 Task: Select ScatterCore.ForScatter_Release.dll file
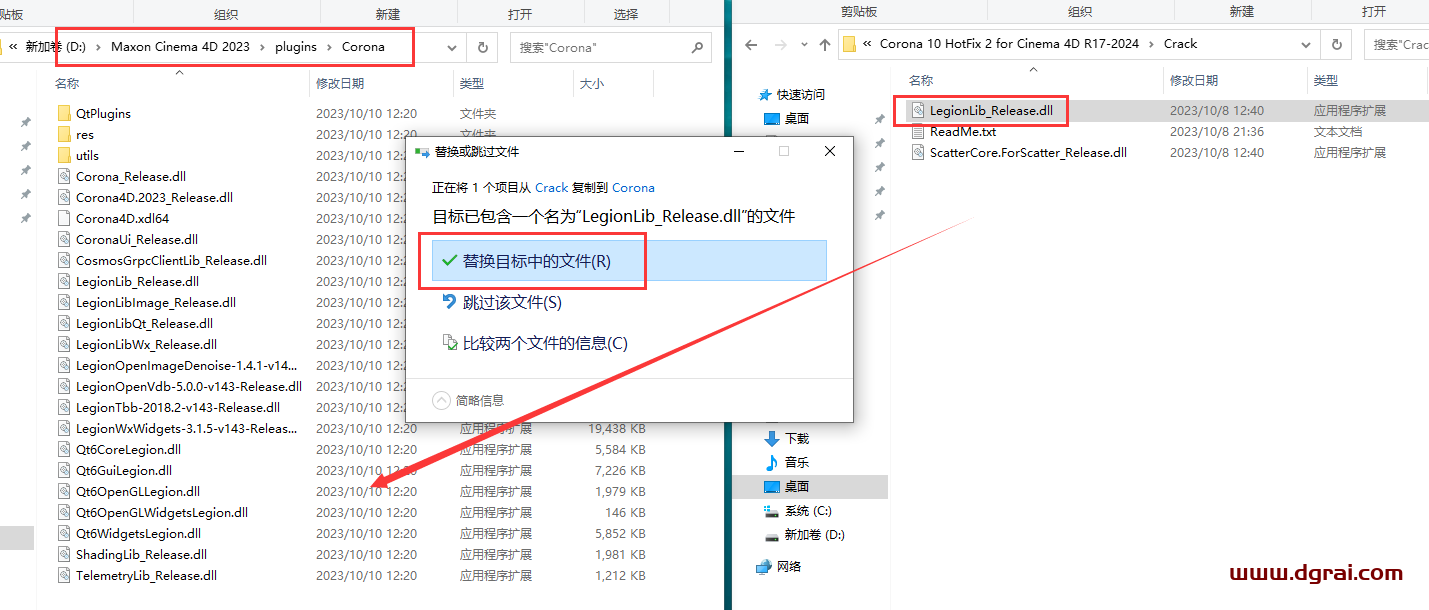tap(1028, 152)
